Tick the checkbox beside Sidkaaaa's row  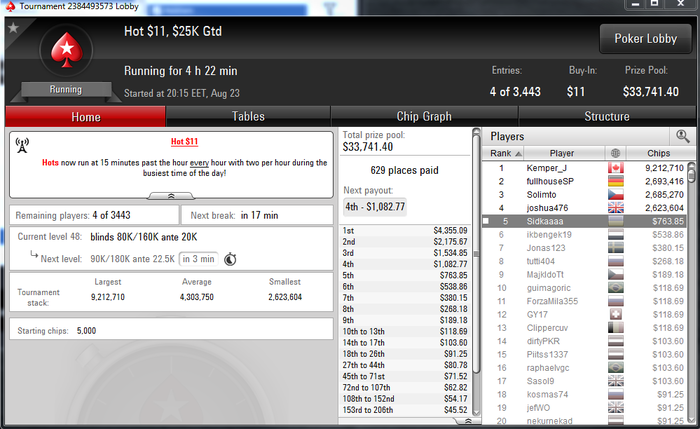(x=486, y=221)
